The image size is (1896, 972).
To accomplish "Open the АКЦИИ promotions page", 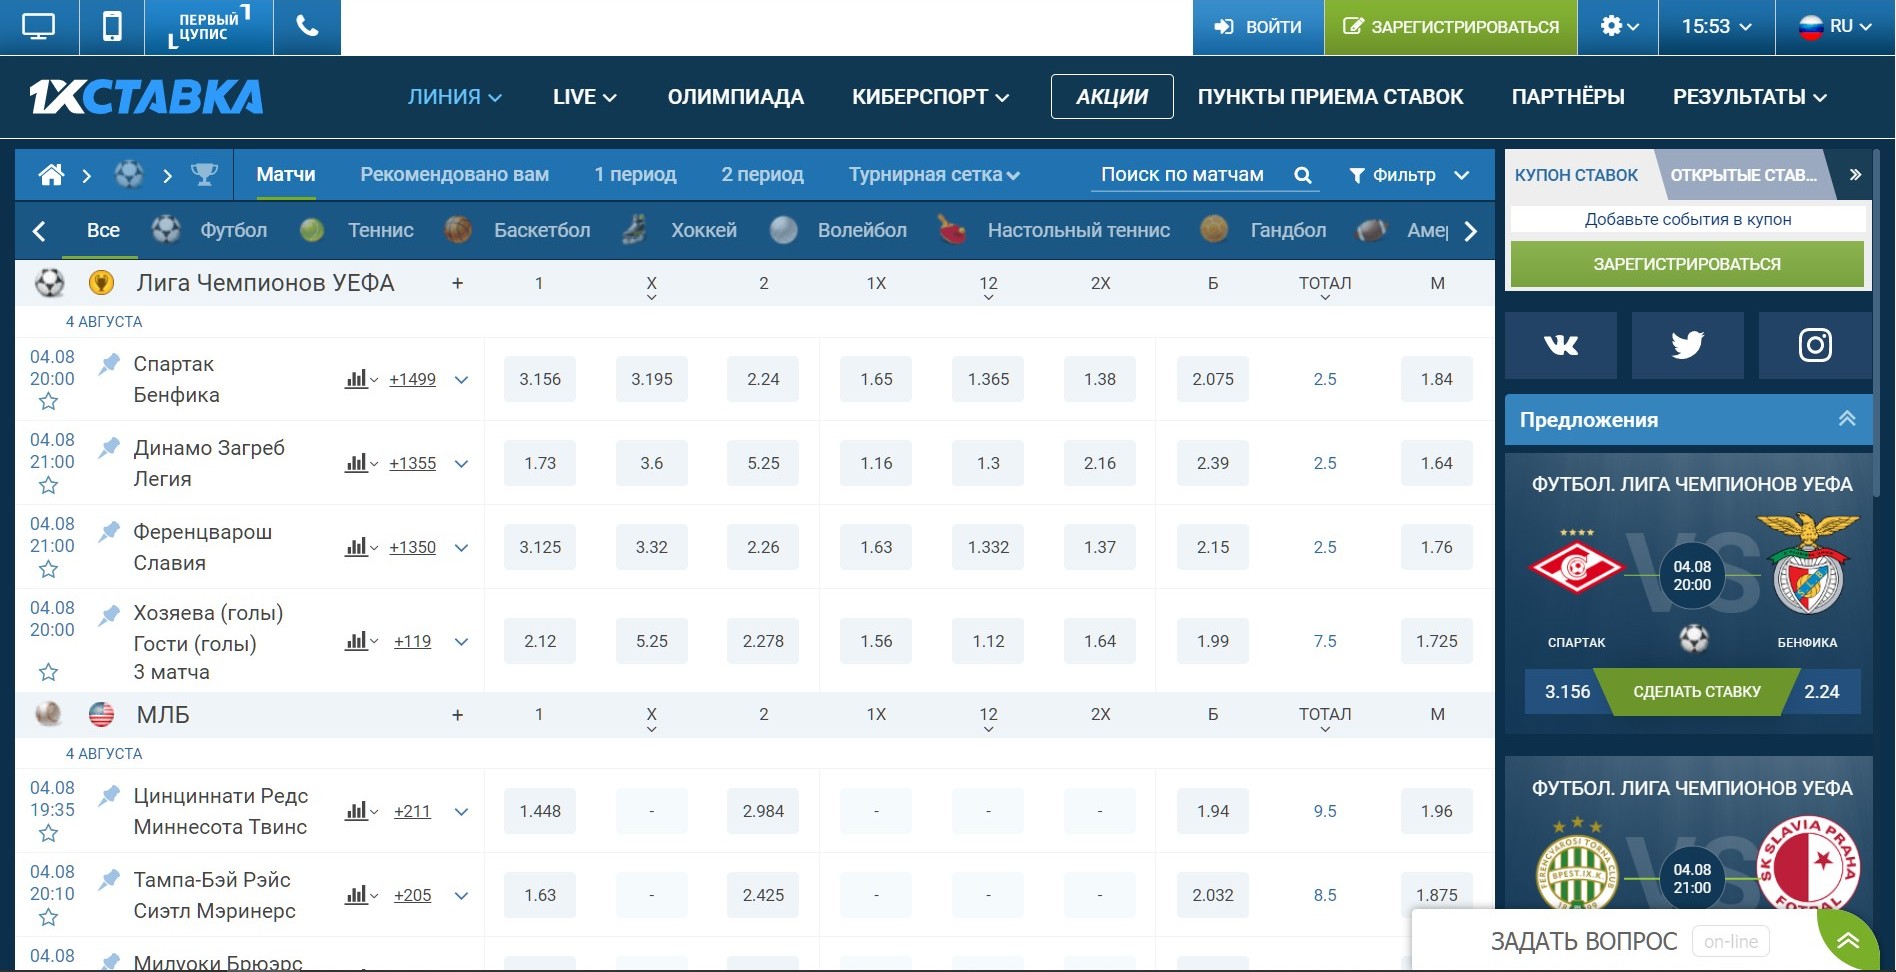I will coord(1112,97).
